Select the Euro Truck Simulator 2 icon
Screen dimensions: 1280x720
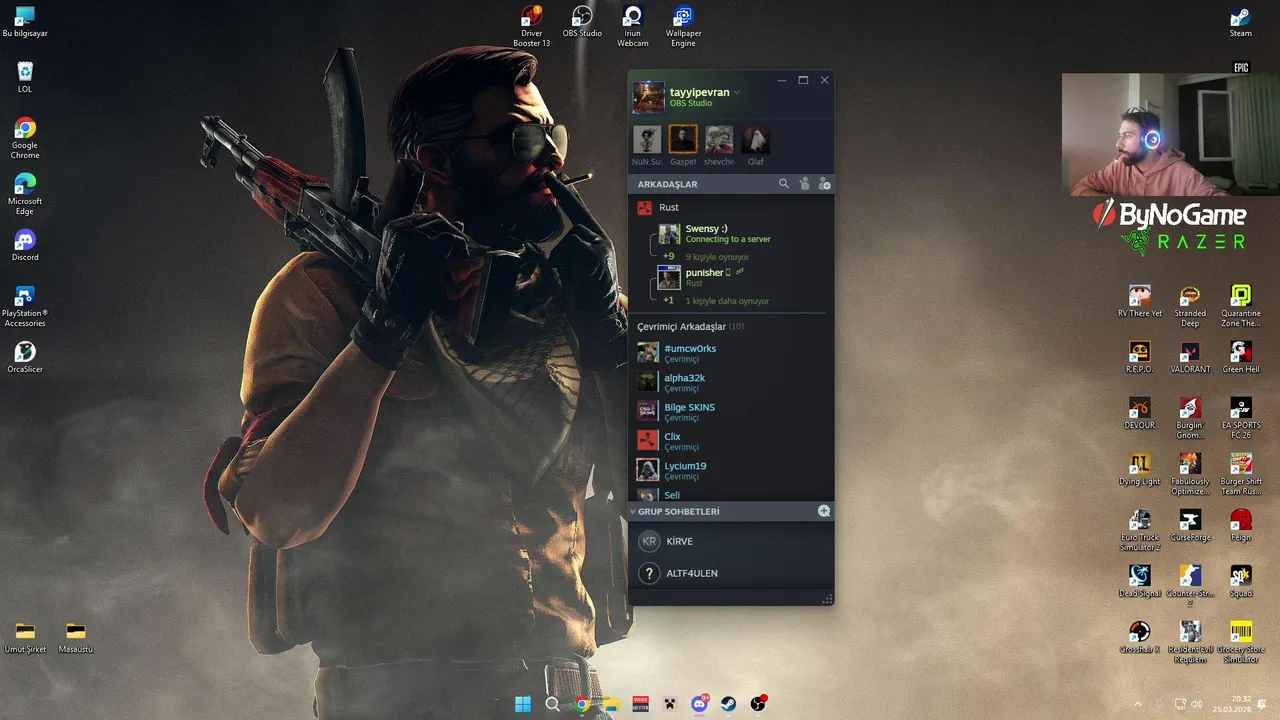pos(1139,530)
